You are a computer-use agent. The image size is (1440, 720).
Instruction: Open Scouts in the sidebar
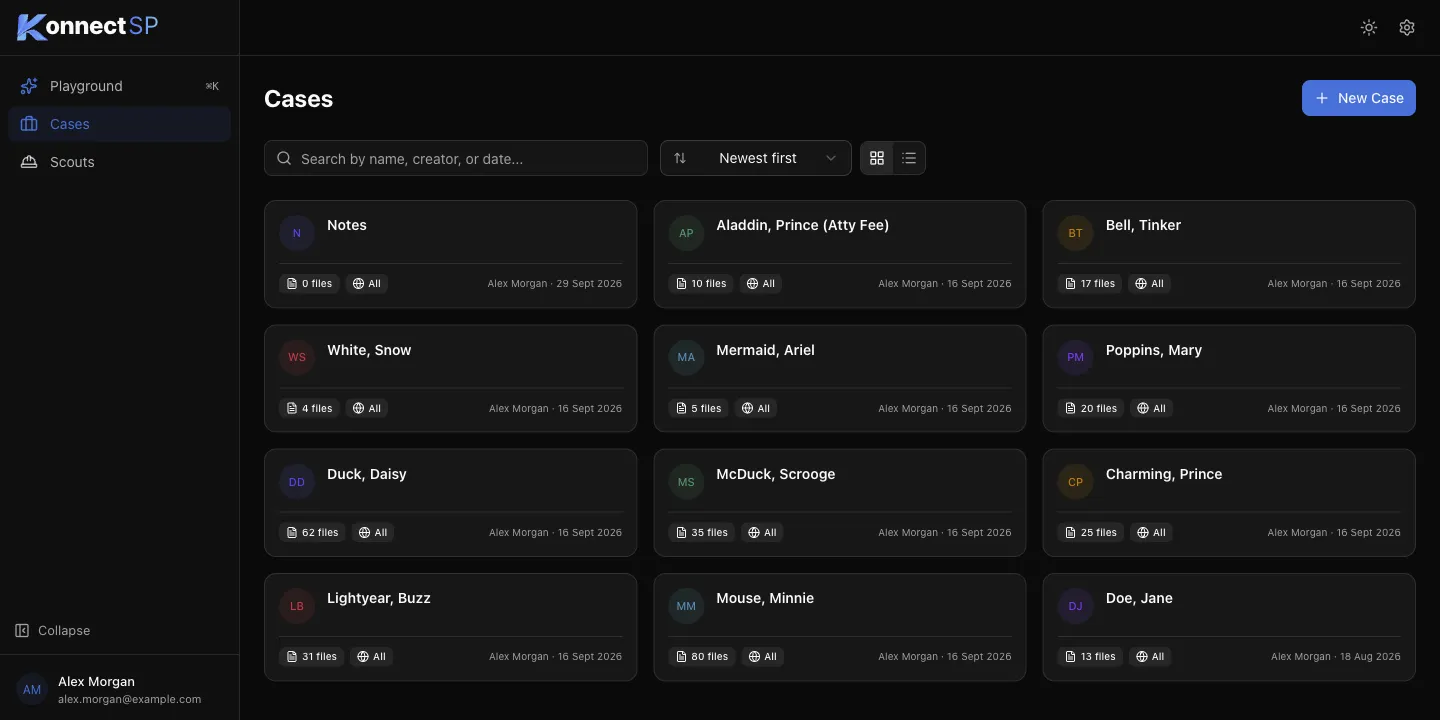pos(119,162)
